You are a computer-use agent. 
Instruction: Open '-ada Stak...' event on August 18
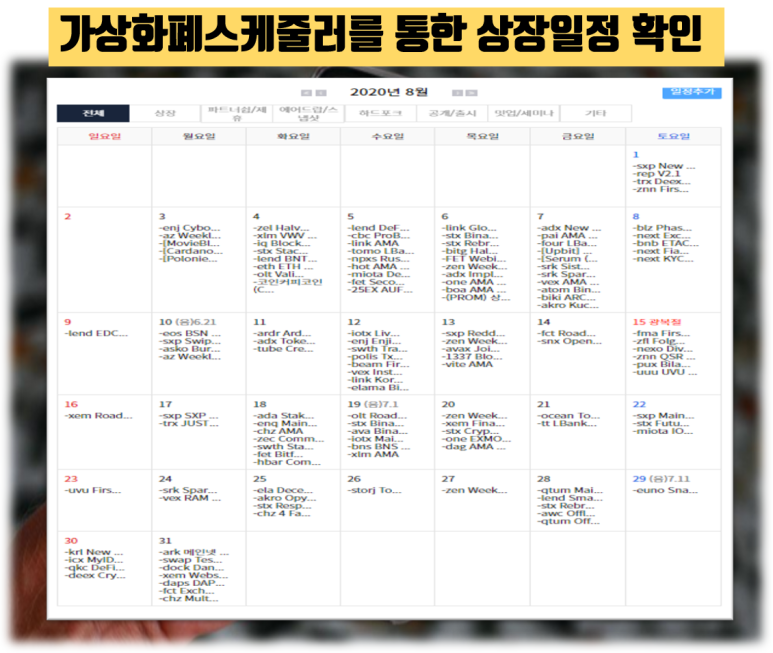click(x=283, y=415)
